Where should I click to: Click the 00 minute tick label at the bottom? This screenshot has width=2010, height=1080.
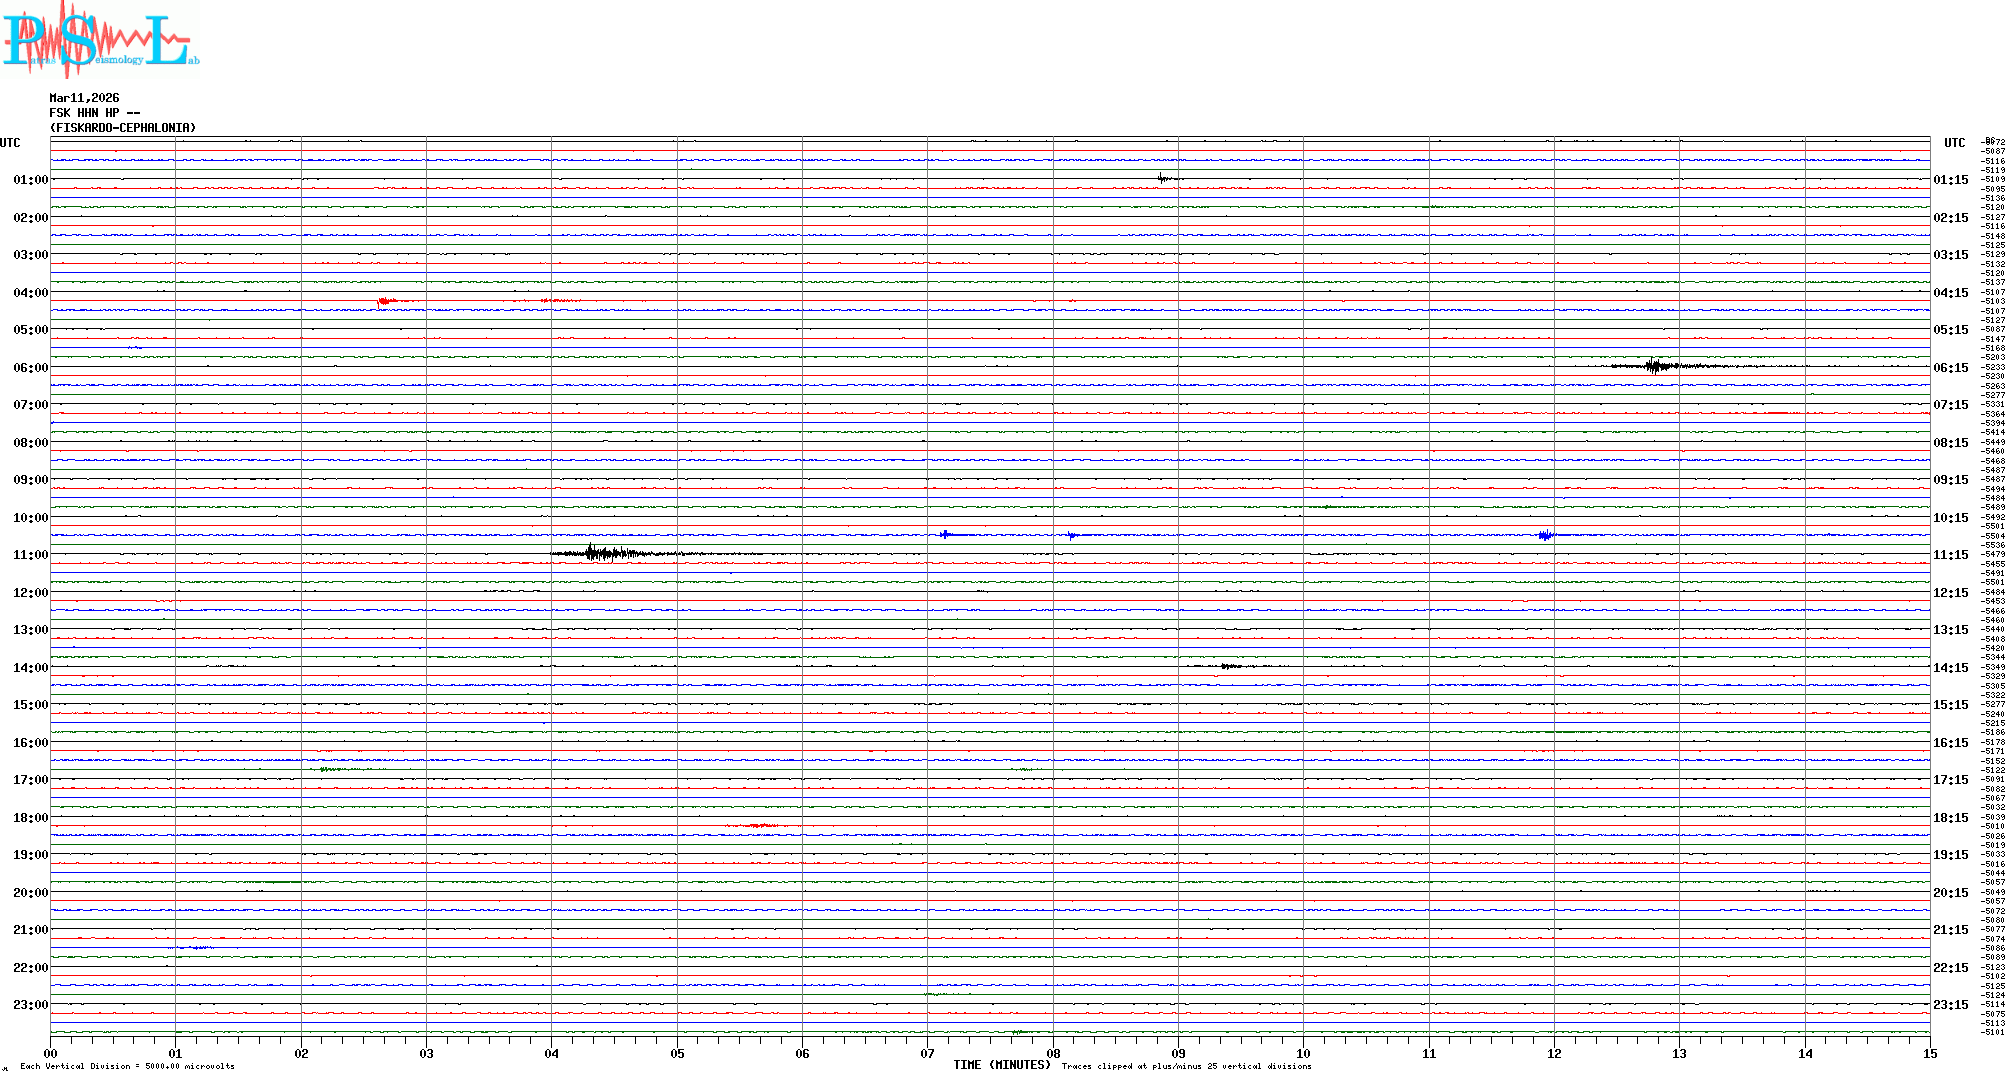[x=51, y=1053]
